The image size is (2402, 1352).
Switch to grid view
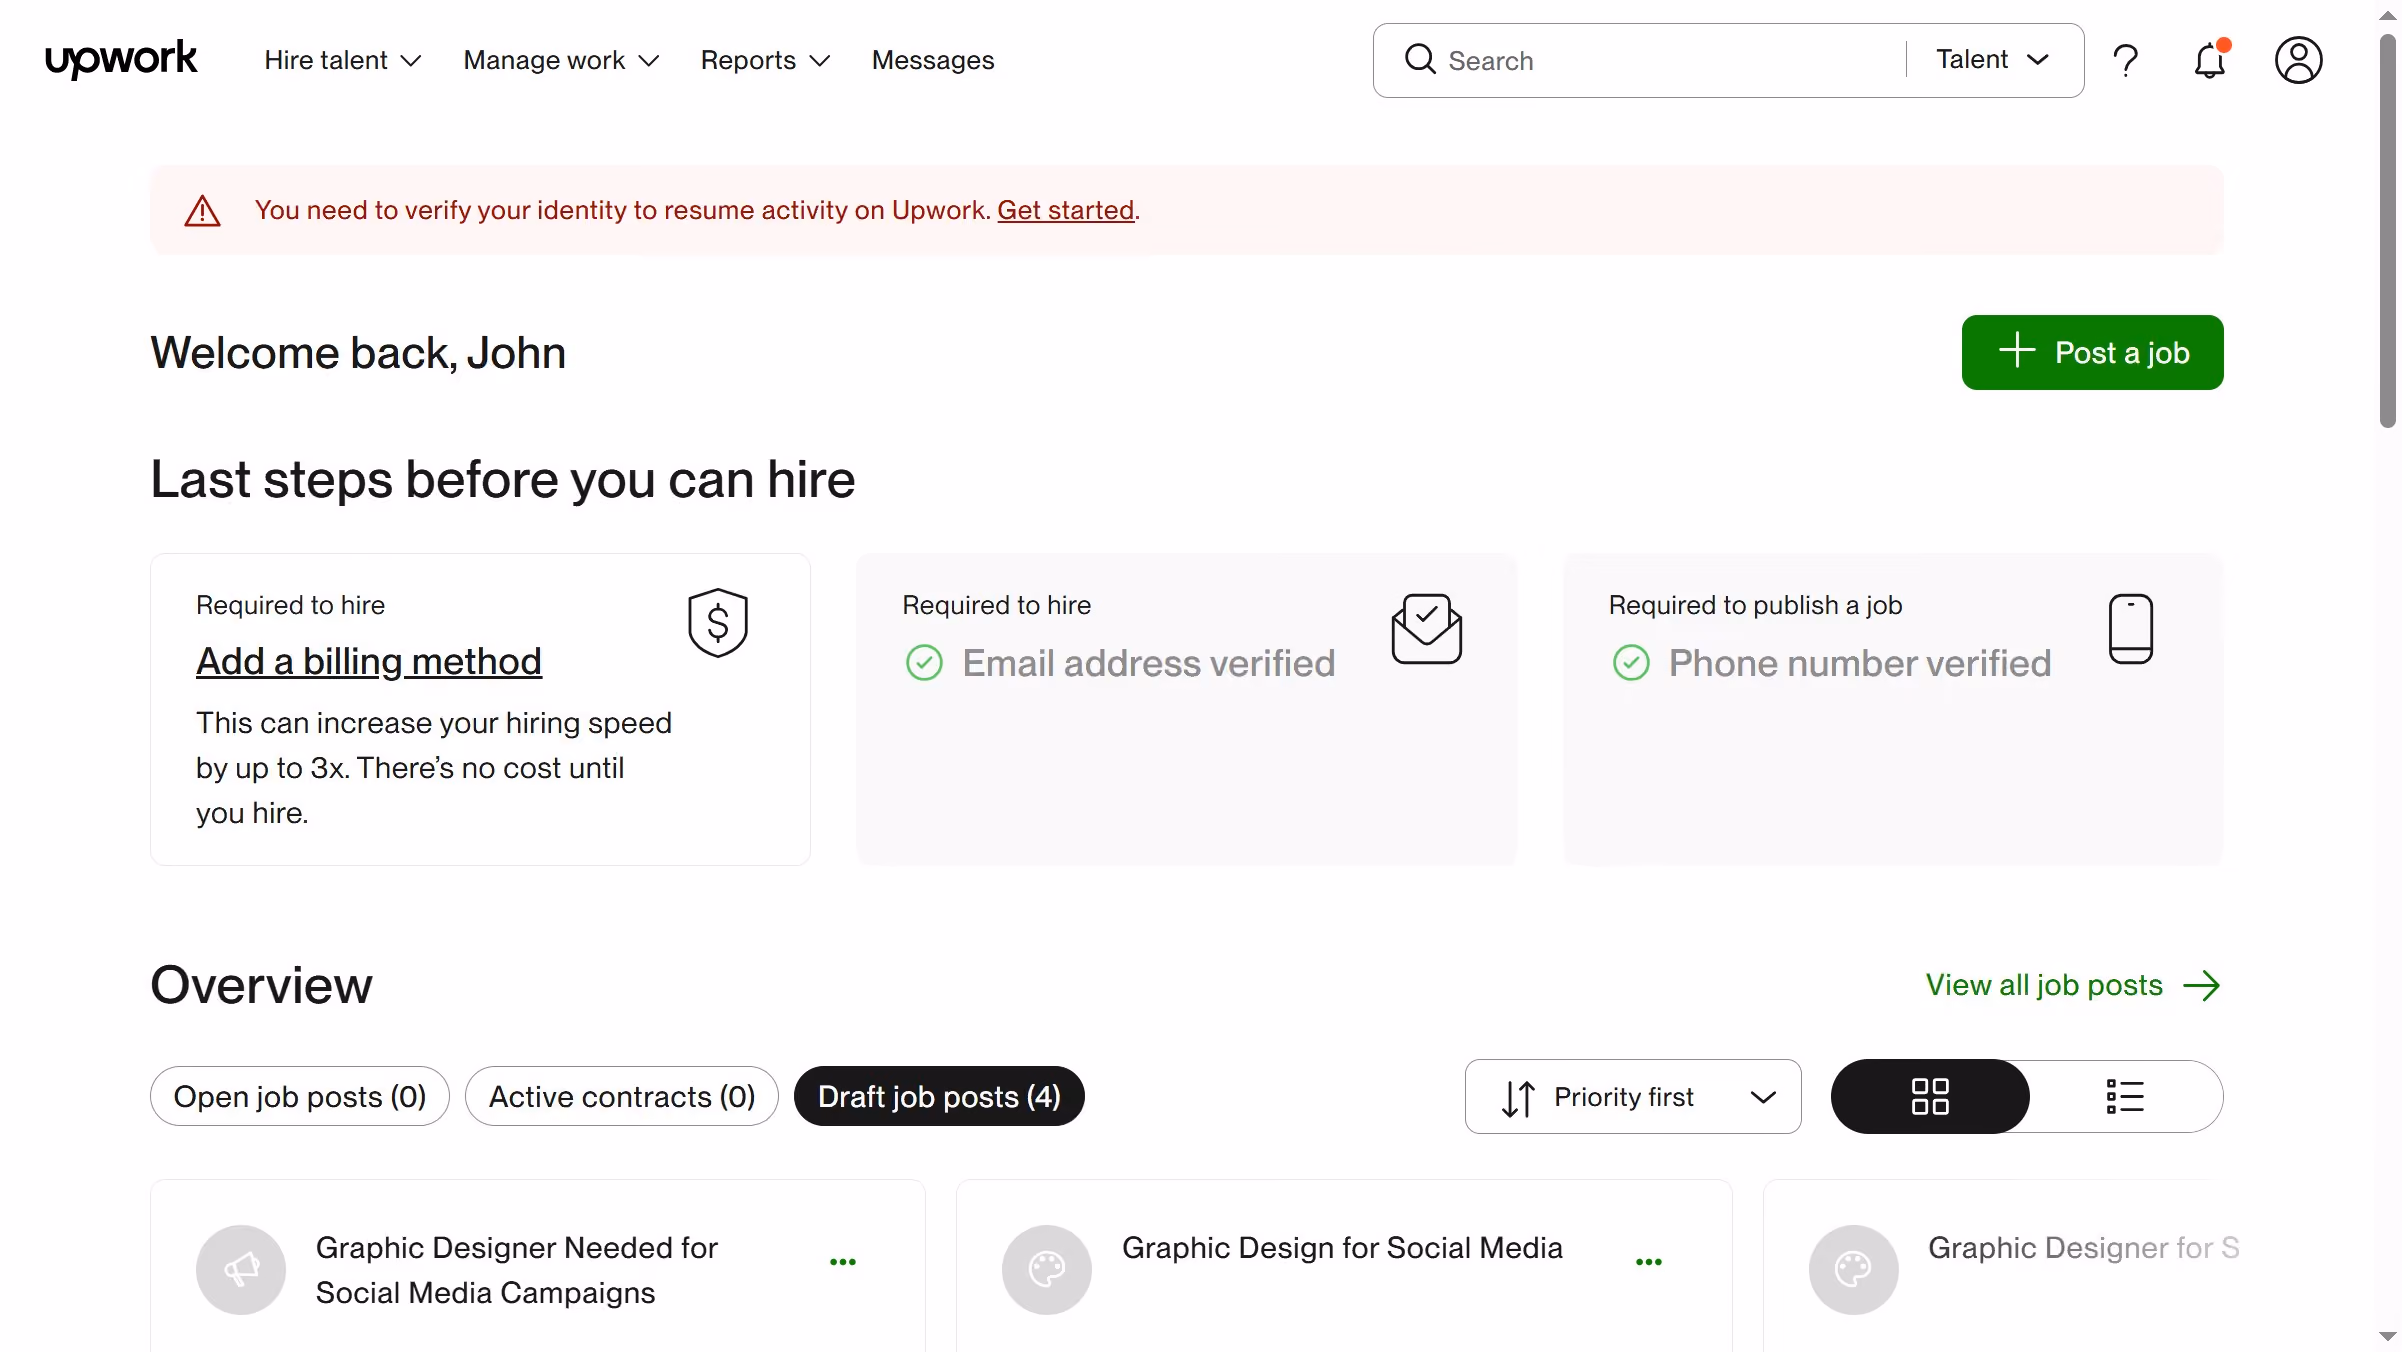point(1930,1097)
